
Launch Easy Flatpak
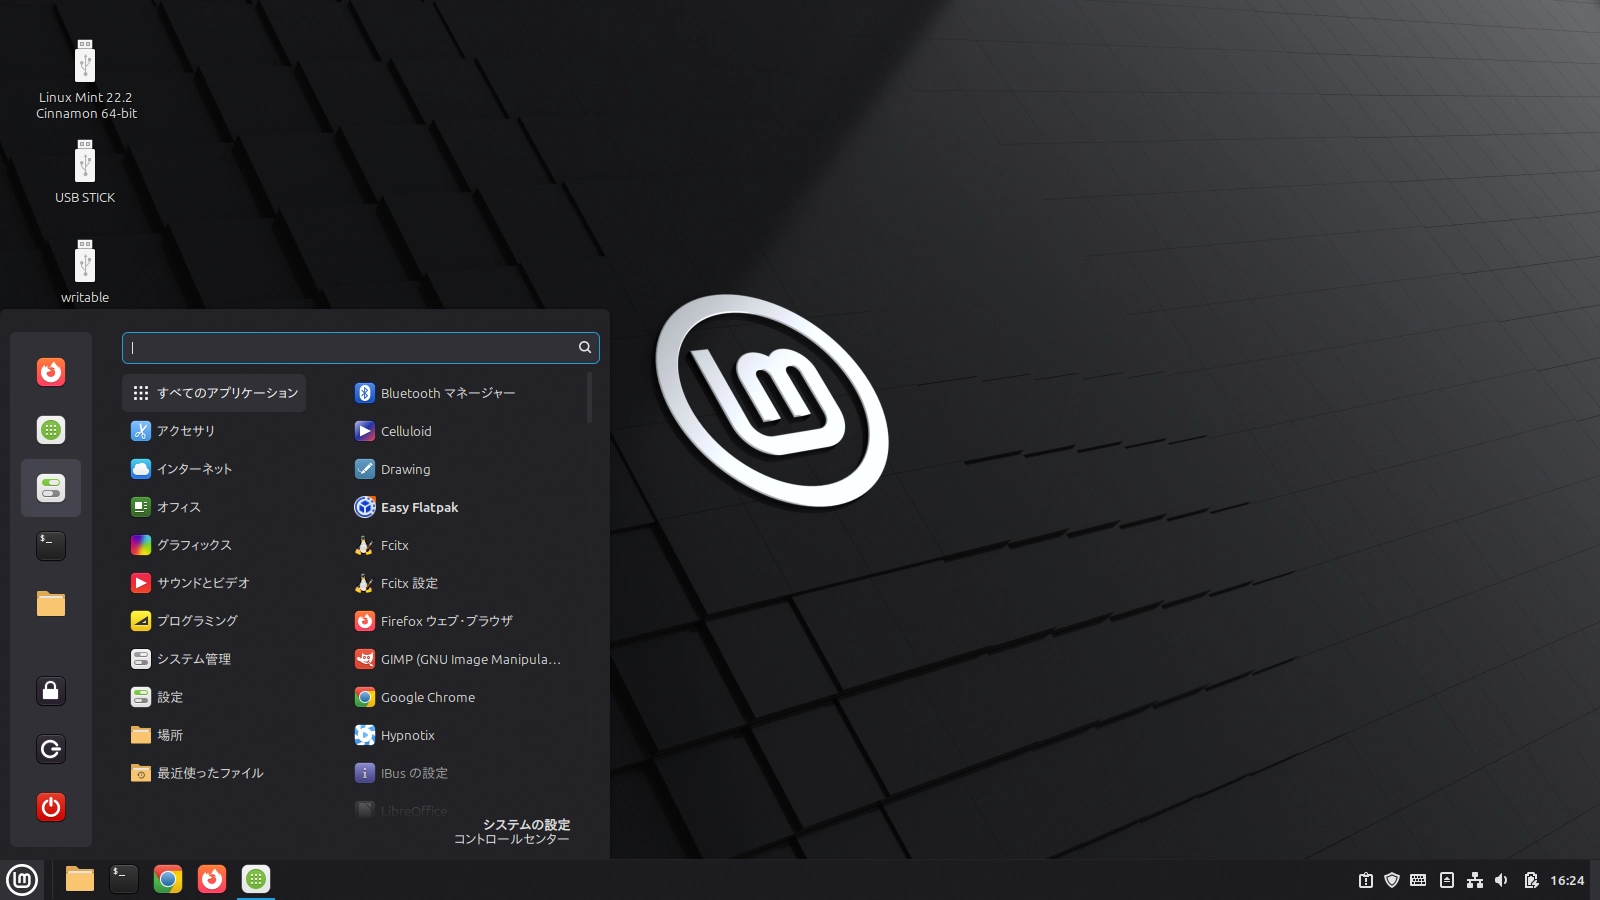[465, 507]
